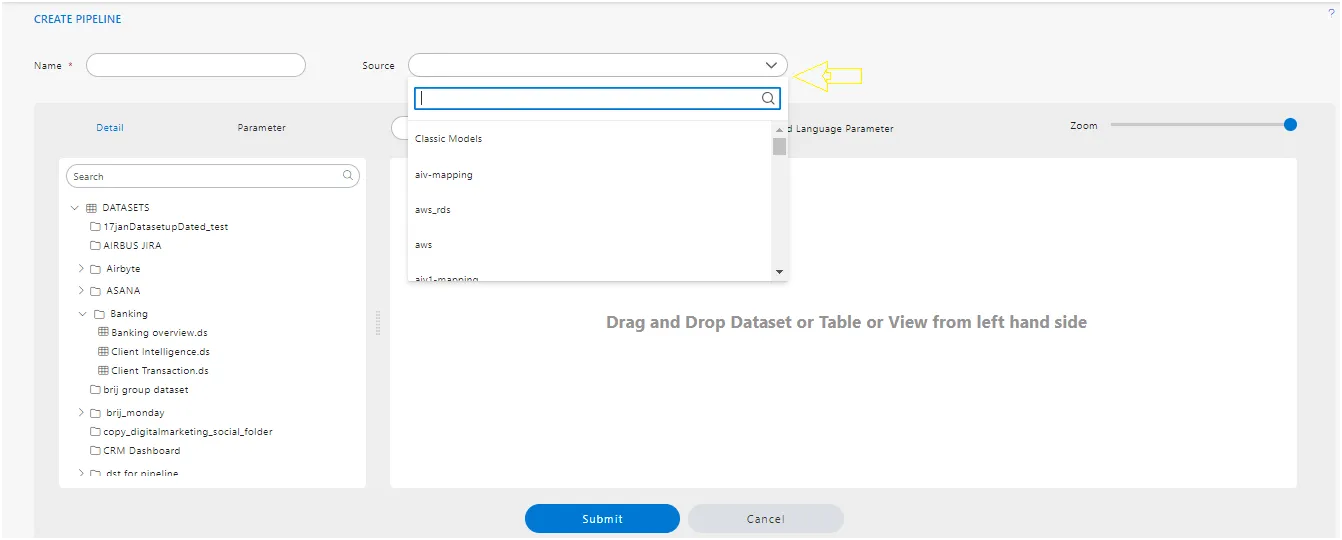Click the Airbyte folder icon
The height and width of the screenshot is (540, 1342).
[x=95, y=269]
